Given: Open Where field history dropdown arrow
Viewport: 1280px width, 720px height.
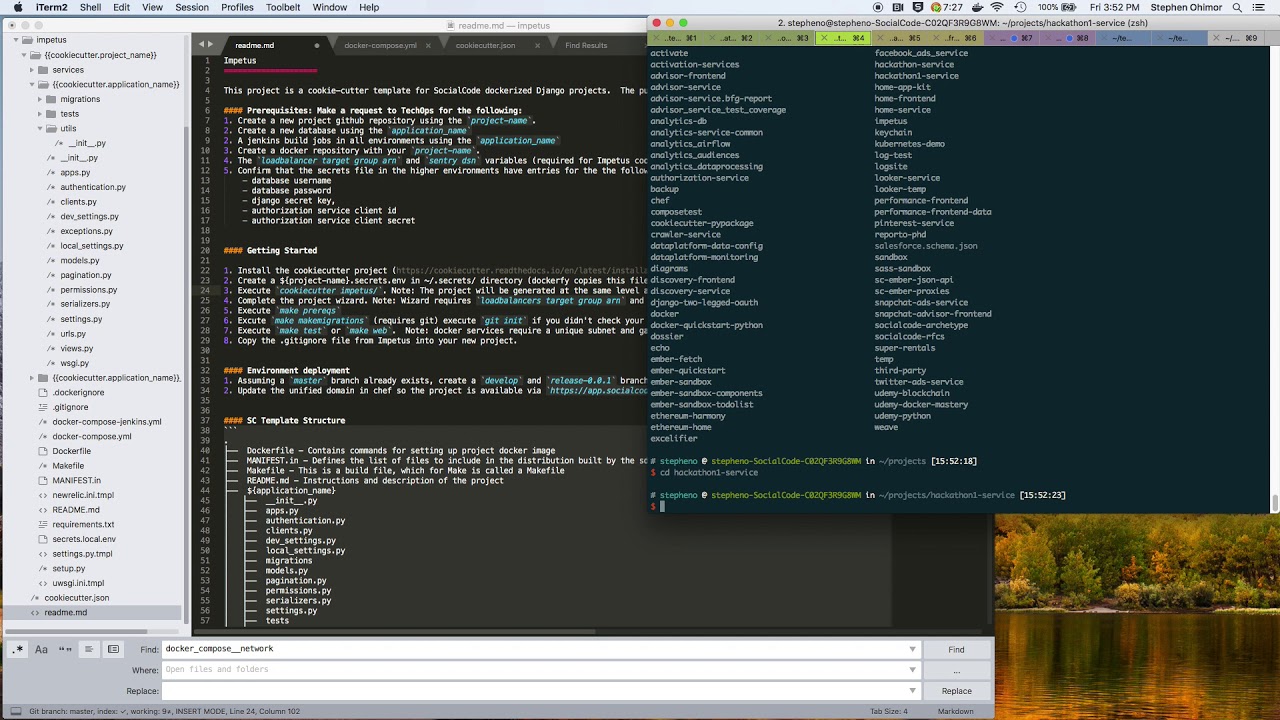Looking at the screenshot, I should click(912, 670).
